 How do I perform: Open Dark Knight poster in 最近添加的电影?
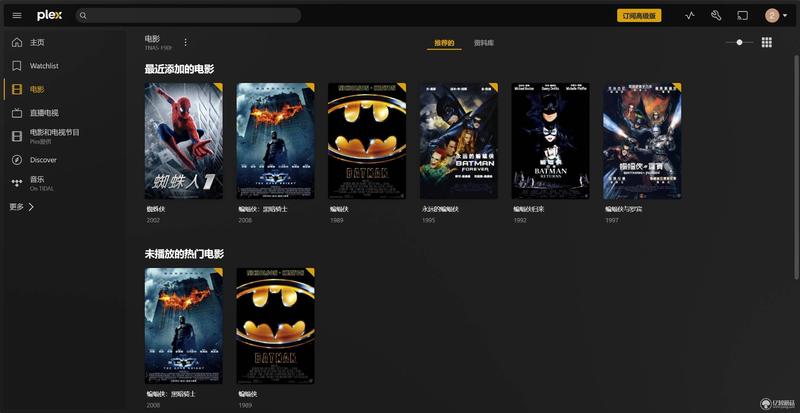pos(276,141)
